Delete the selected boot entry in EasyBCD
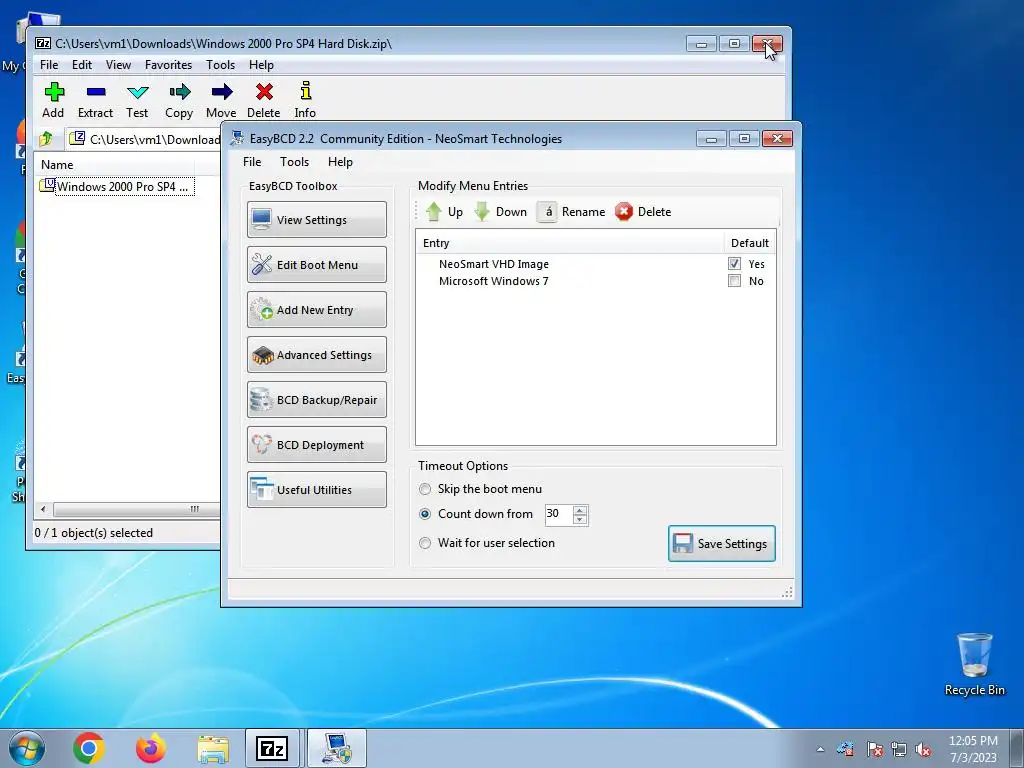The image size is (1024, 768). 643,212
